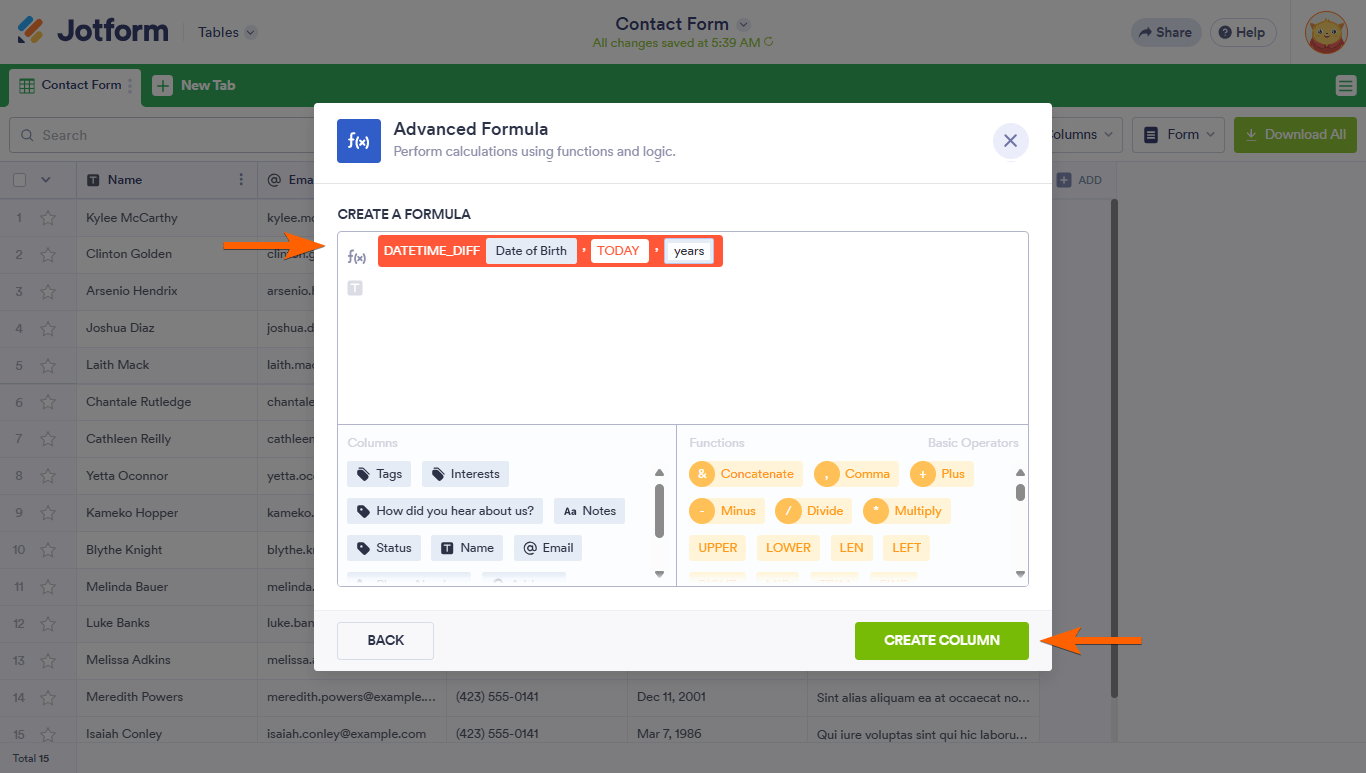Viewport: 1366px width, 773px height.
Task: Insert the Email column chip
Action: click(548, 548)
